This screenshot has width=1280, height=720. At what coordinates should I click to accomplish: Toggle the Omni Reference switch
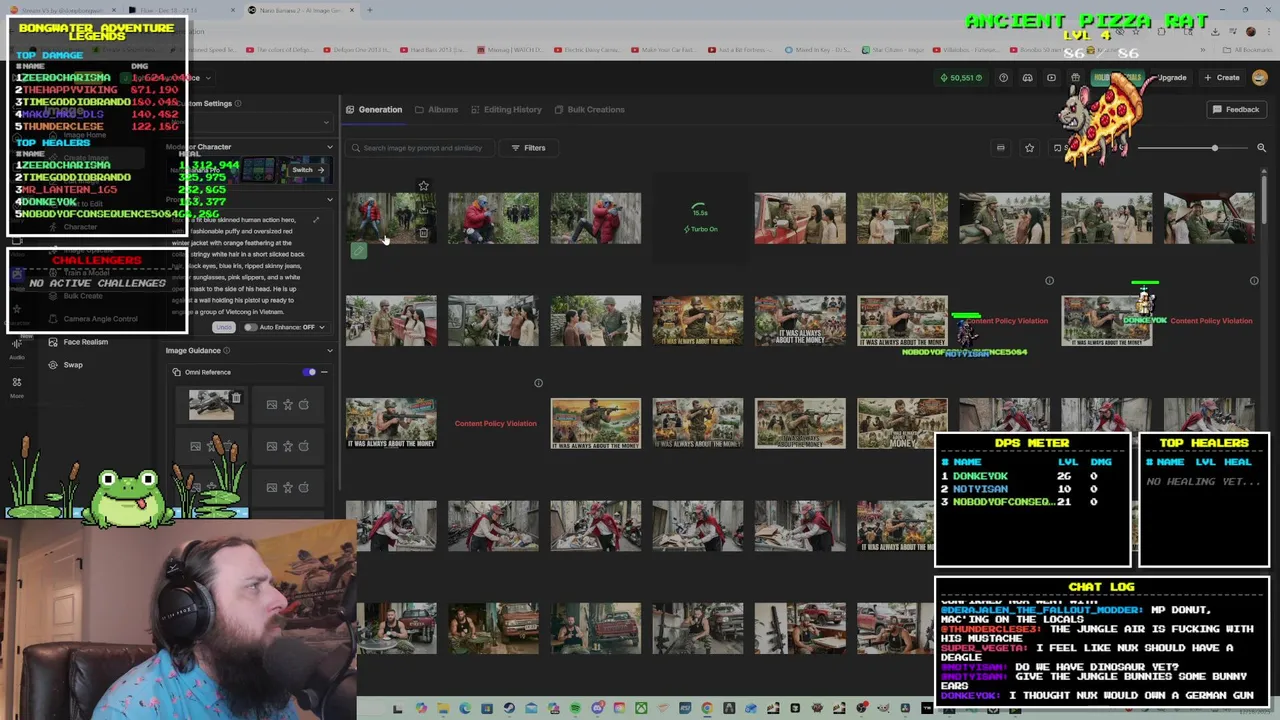coord(310,372)
